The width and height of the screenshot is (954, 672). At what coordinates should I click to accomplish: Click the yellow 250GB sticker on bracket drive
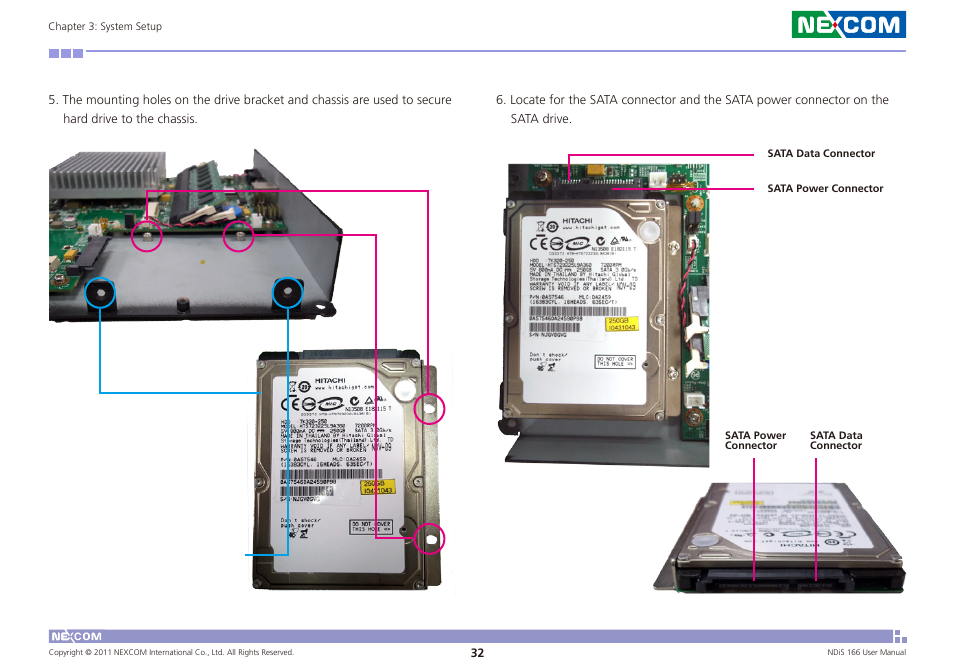pyautogui.click(x=378, y=487)
